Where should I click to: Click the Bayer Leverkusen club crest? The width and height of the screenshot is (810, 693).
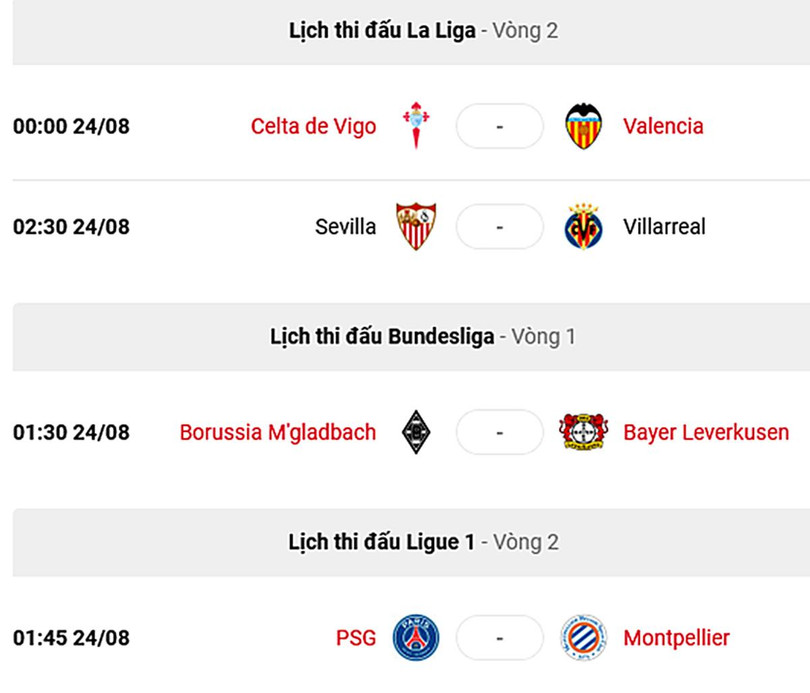click(x=583, y=432)
